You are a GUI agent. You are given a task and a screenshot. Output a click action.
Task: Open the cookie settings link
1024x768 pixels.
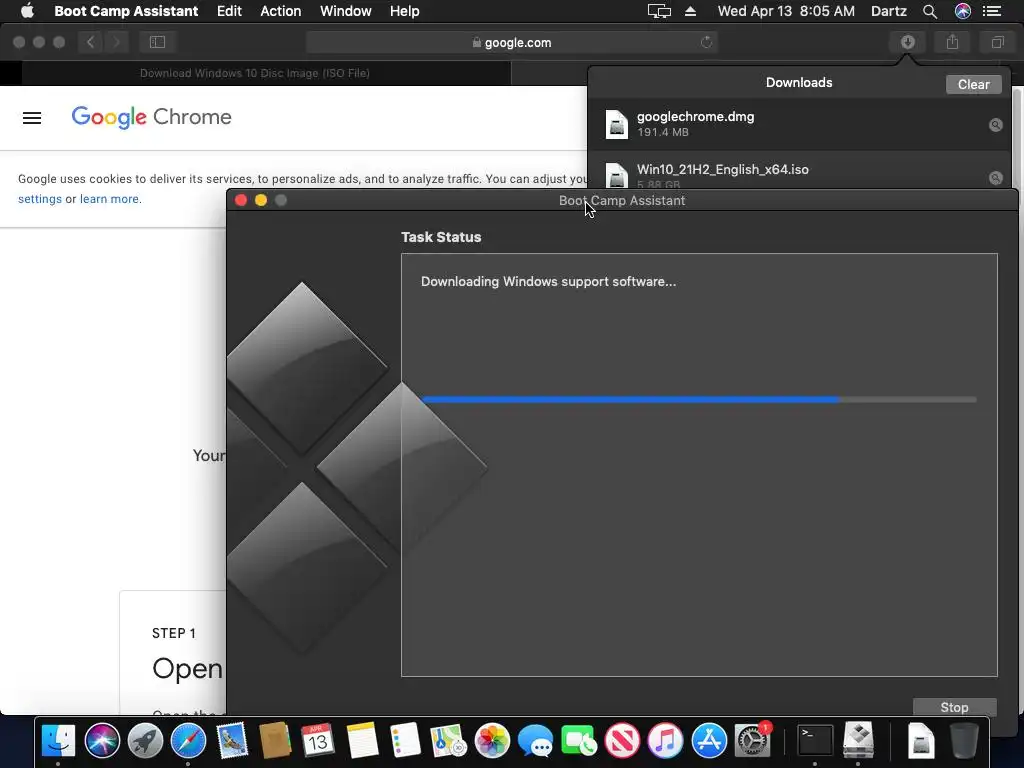(x=40, y=199)
